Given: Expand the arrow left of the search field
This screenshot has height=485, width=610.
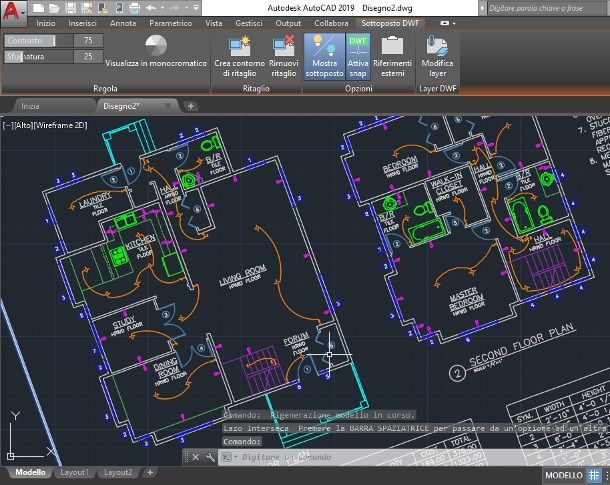Looking at the screenshot, I should [482, 8].
